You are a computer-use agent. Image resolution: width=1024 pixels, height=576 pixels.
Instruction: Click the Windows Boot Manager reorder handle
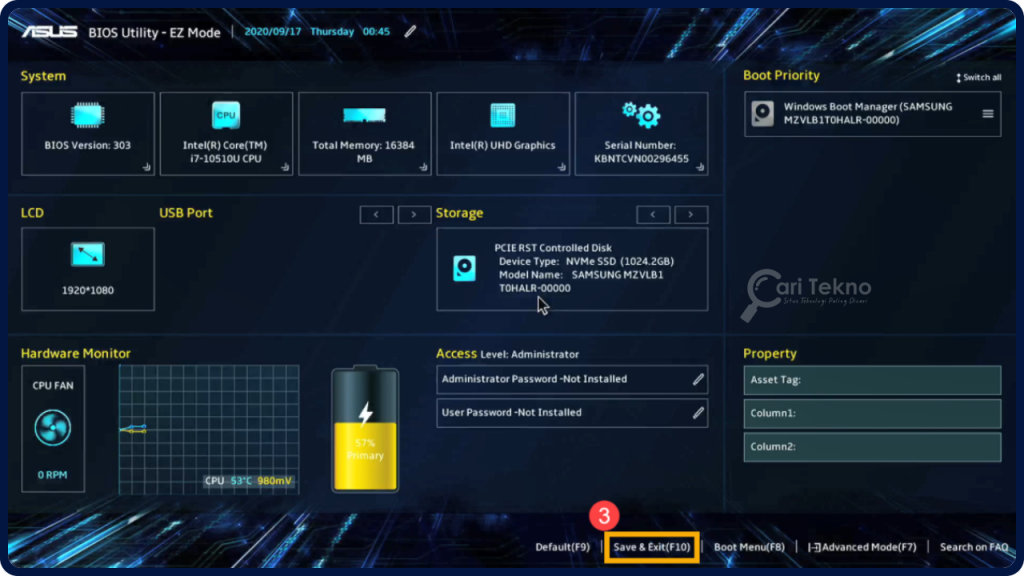pyautogui.click(x=987, y=114)
